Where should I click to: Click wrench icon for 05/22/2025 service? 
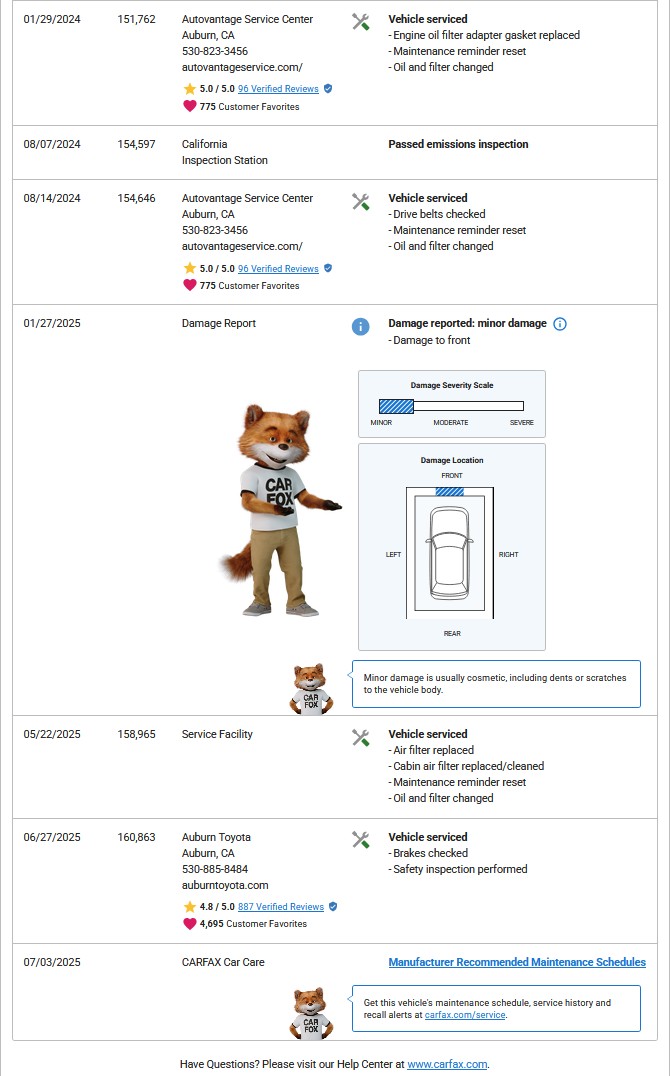pyautogui.click(x=361, y=738)
